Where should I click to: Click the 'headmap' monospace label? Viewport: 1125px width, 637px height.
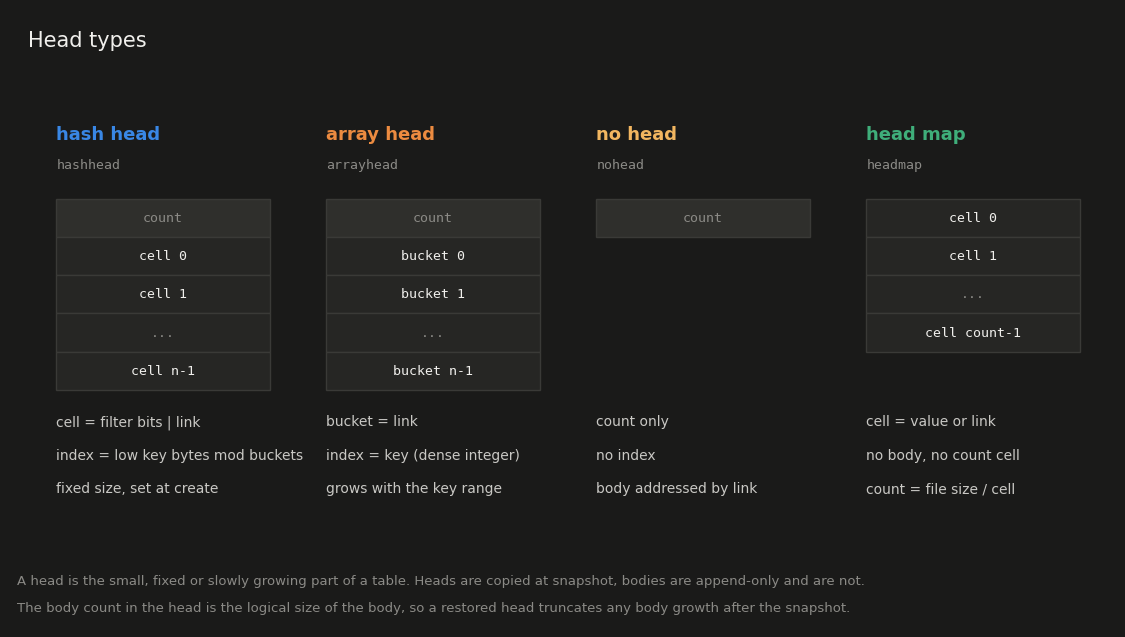click(x=894, y=165)
